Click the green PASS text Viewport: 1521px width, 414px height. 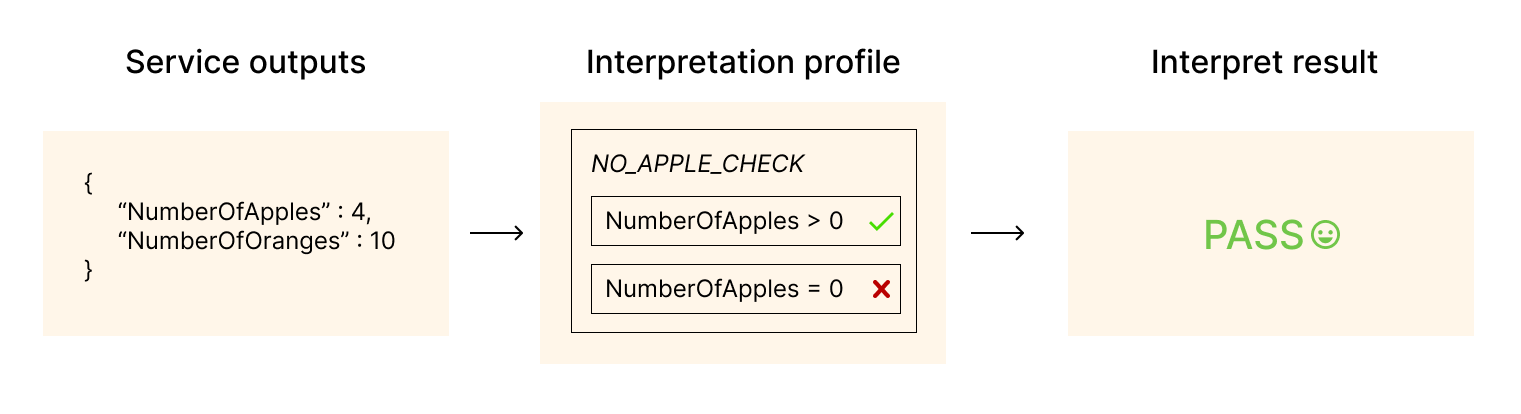click(x=1254, y=235)
